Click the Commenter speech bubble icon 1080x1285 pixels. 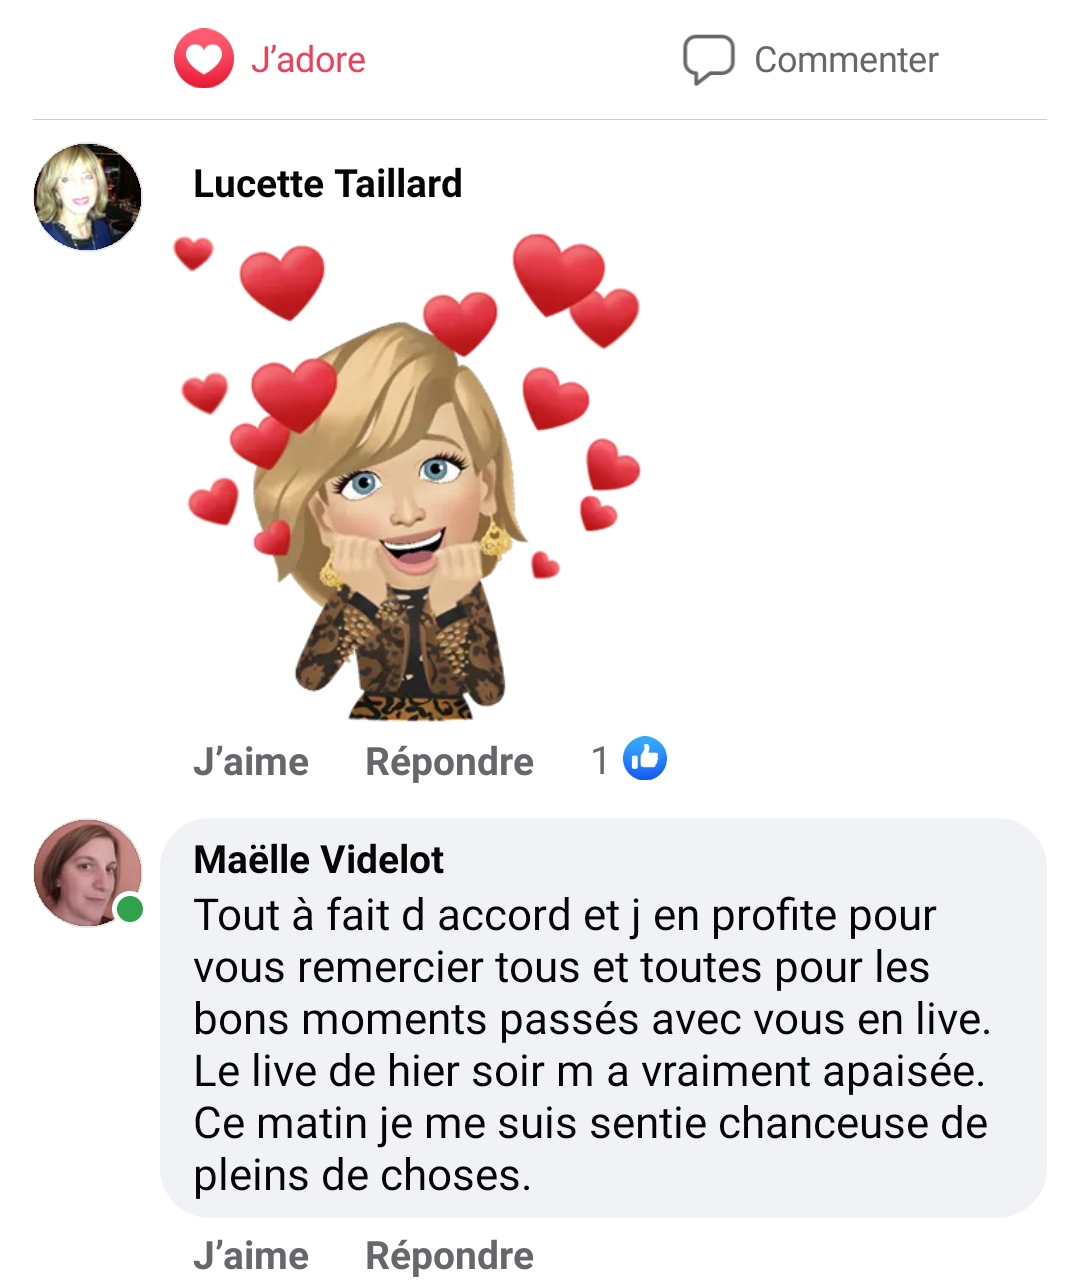click(x=708, y=59)
